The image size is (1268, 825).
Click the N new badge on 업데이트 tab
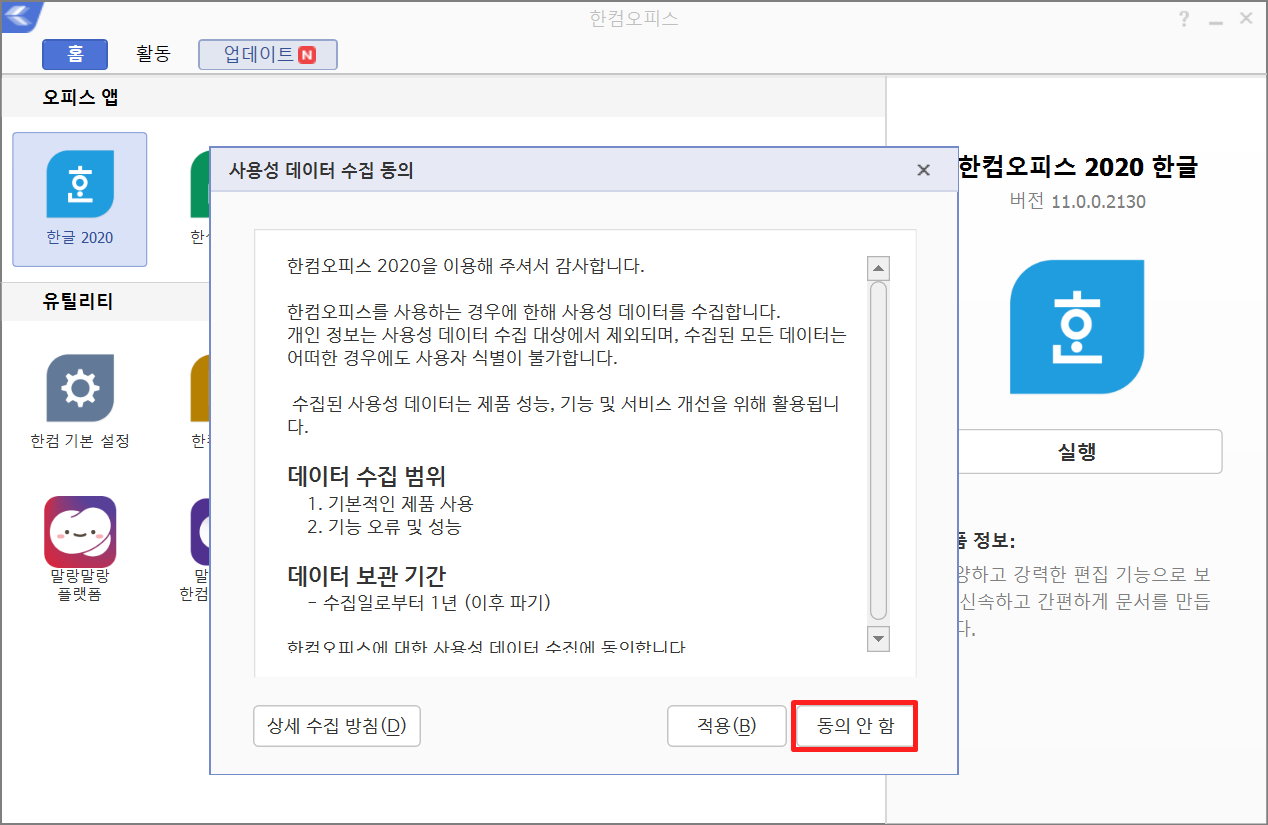tap(308, 54)
